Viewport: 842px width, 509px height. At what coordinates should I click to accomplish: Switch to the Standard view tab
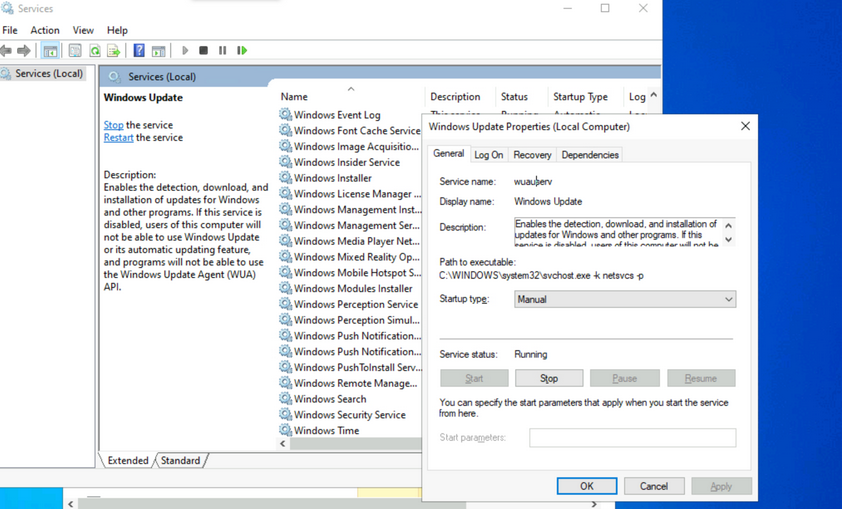tap(180, 460)
